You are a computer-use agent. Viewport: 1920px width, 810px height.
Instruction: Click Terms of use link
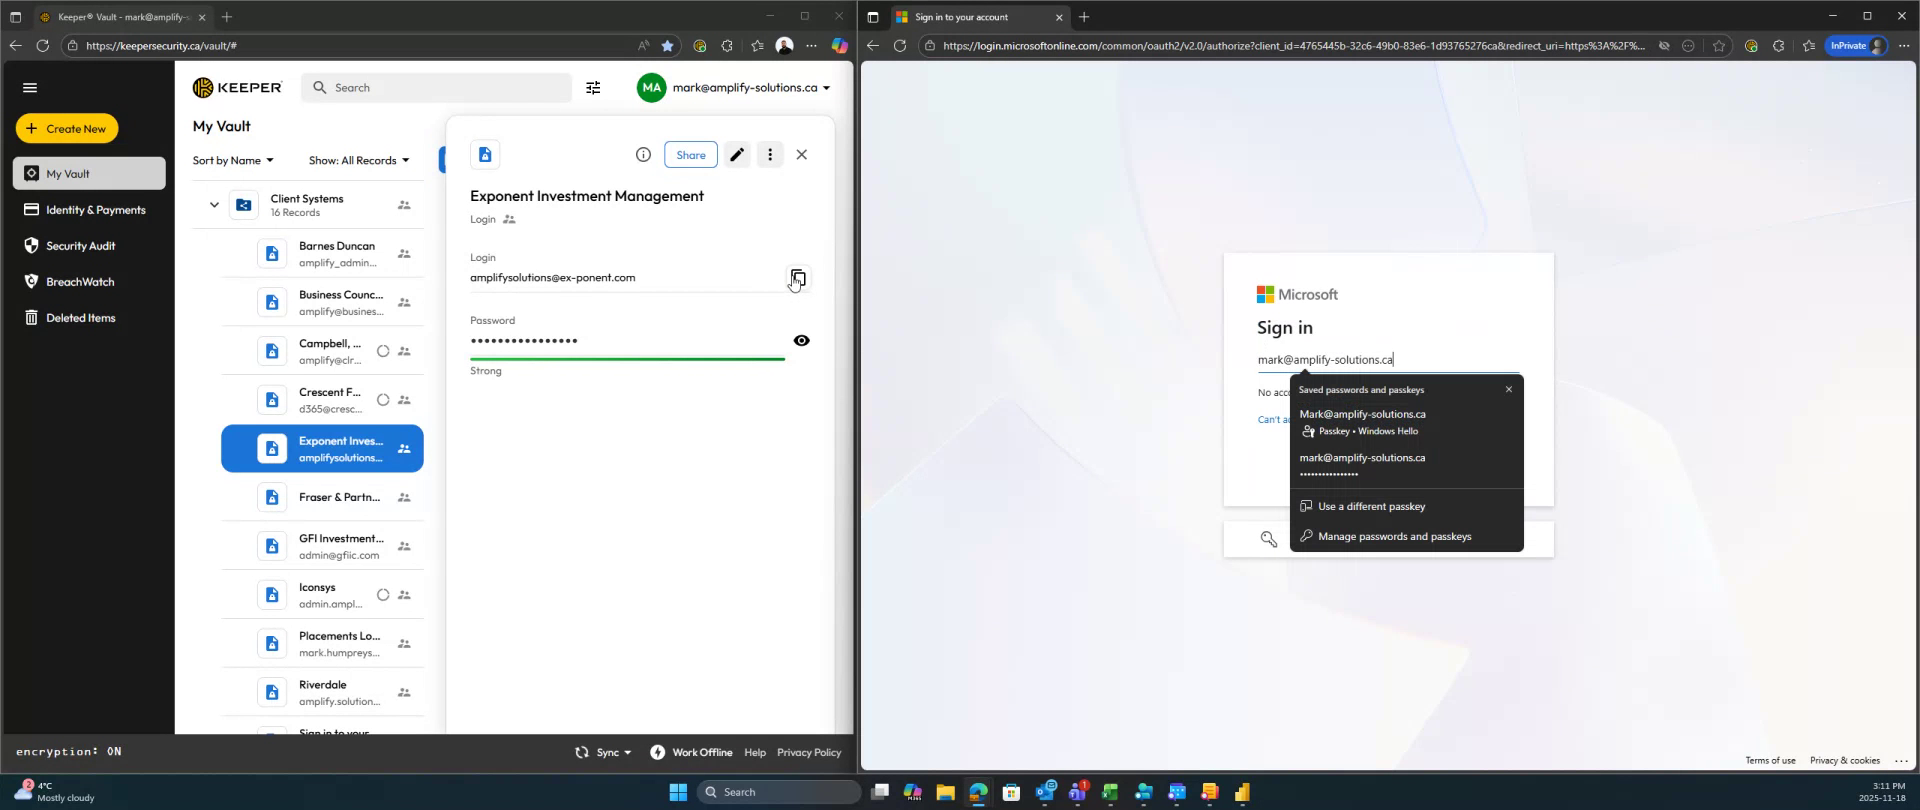point(1770,760)
